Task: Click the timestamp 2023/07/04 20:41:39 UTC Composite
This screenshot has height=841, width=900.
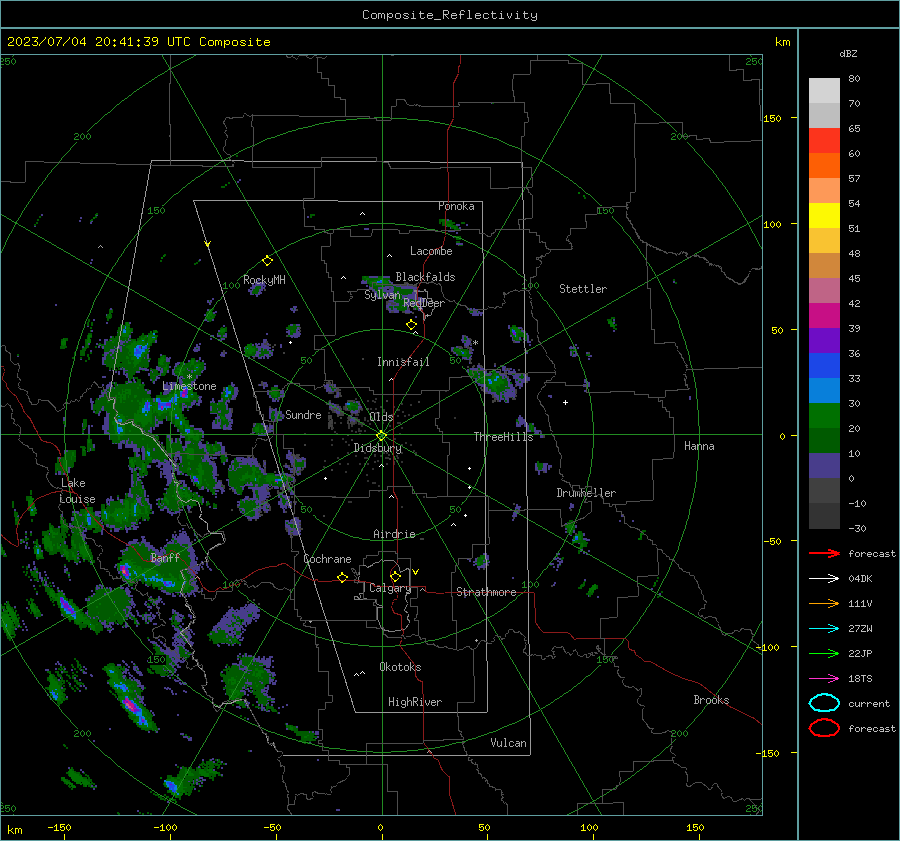Action: pyautogui.click(x=138, y=42)
